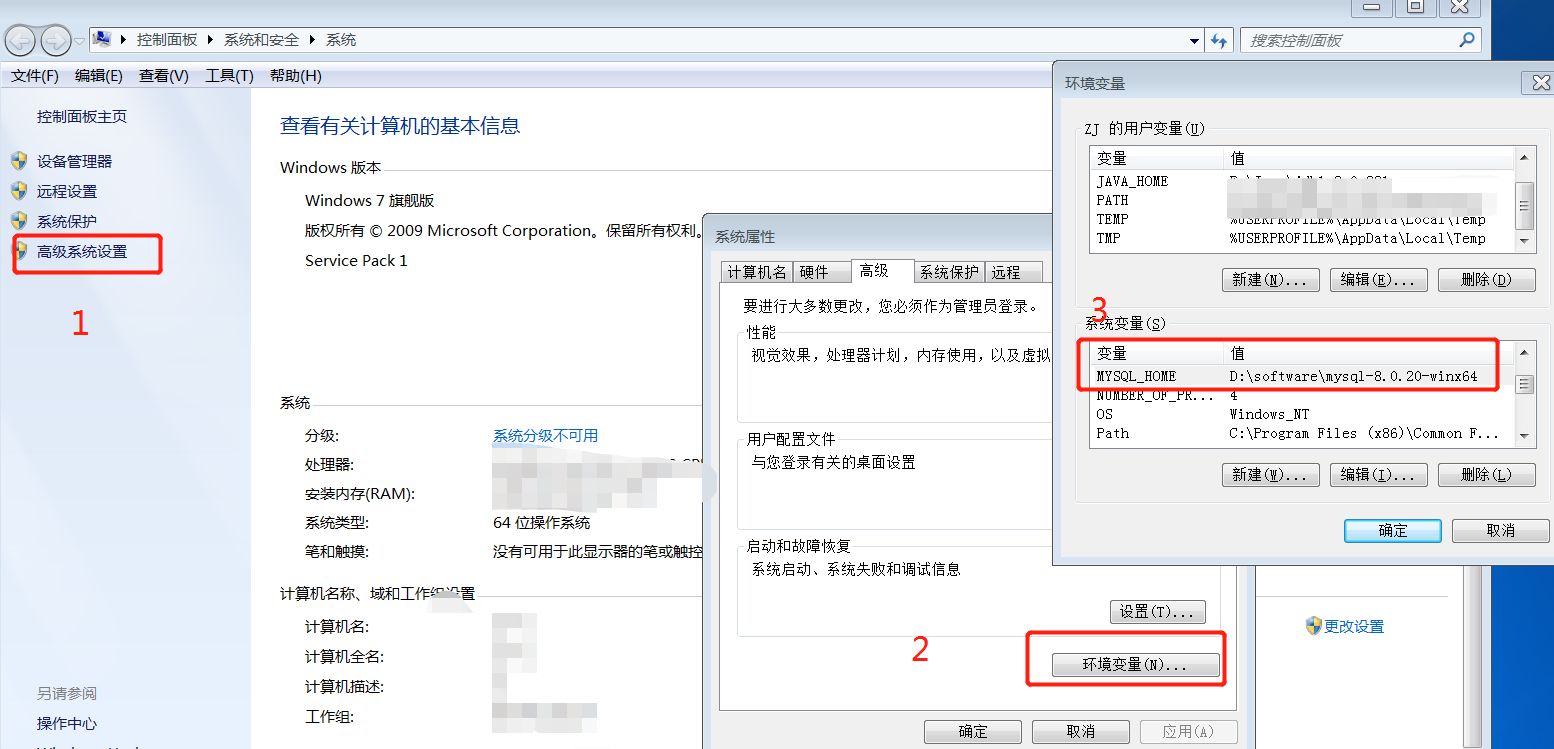Viewport: 1554px width, 749px height.
Task: Open 系统保护 link in sidebar
Action: [x=67, y=221]
